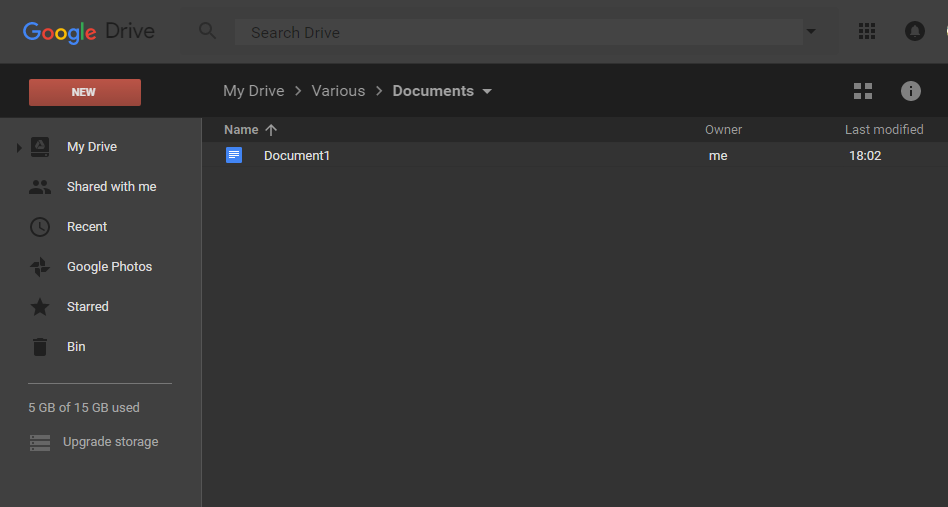
Task: Switch to grid view
Action: (863, 91)
